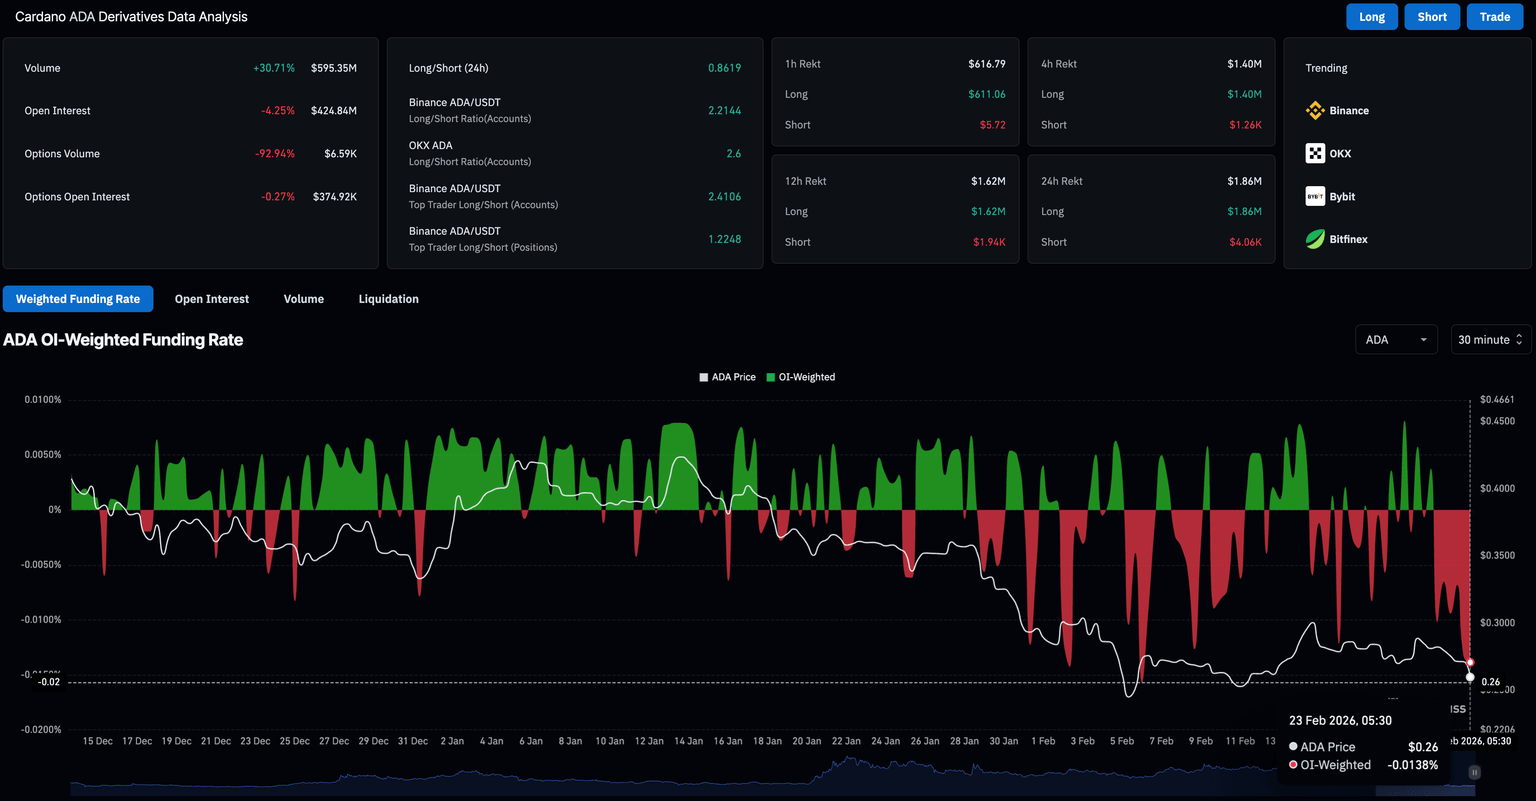The height and width of the screenshot is (801, 1536).
Task: Open the 30 minute interval dropdown
Action: (1484, 340)
